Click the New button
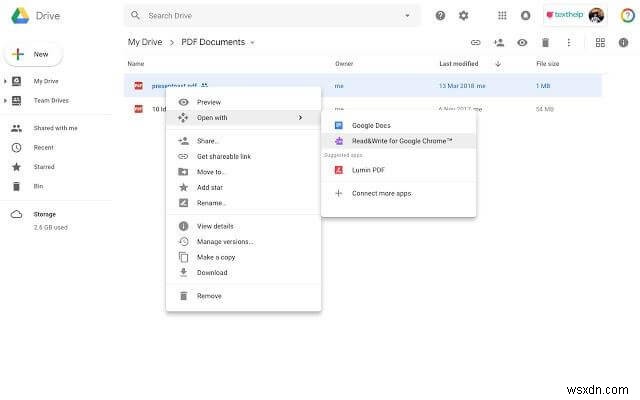Image resolution: width=640 pixels, height=400 pixels. [33, 54]
